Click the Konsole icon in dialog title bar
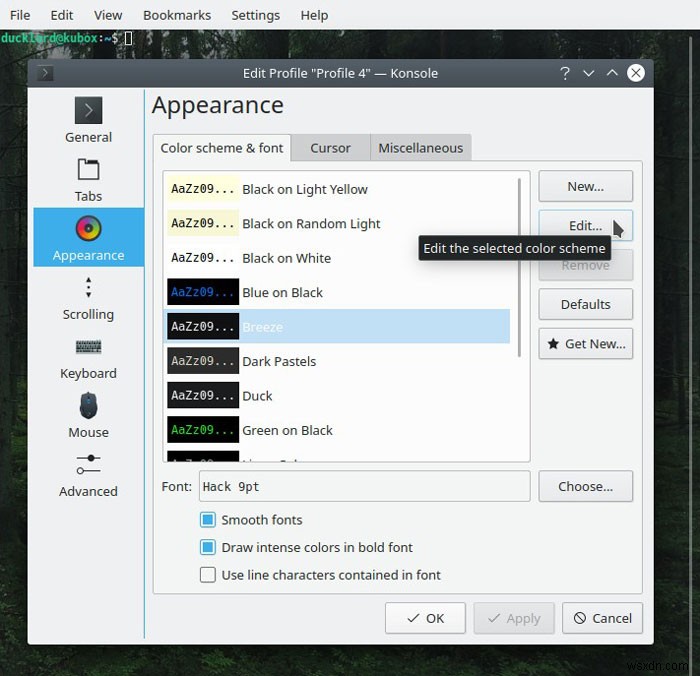Screen dimensions: 700x676 coord(45,73)
